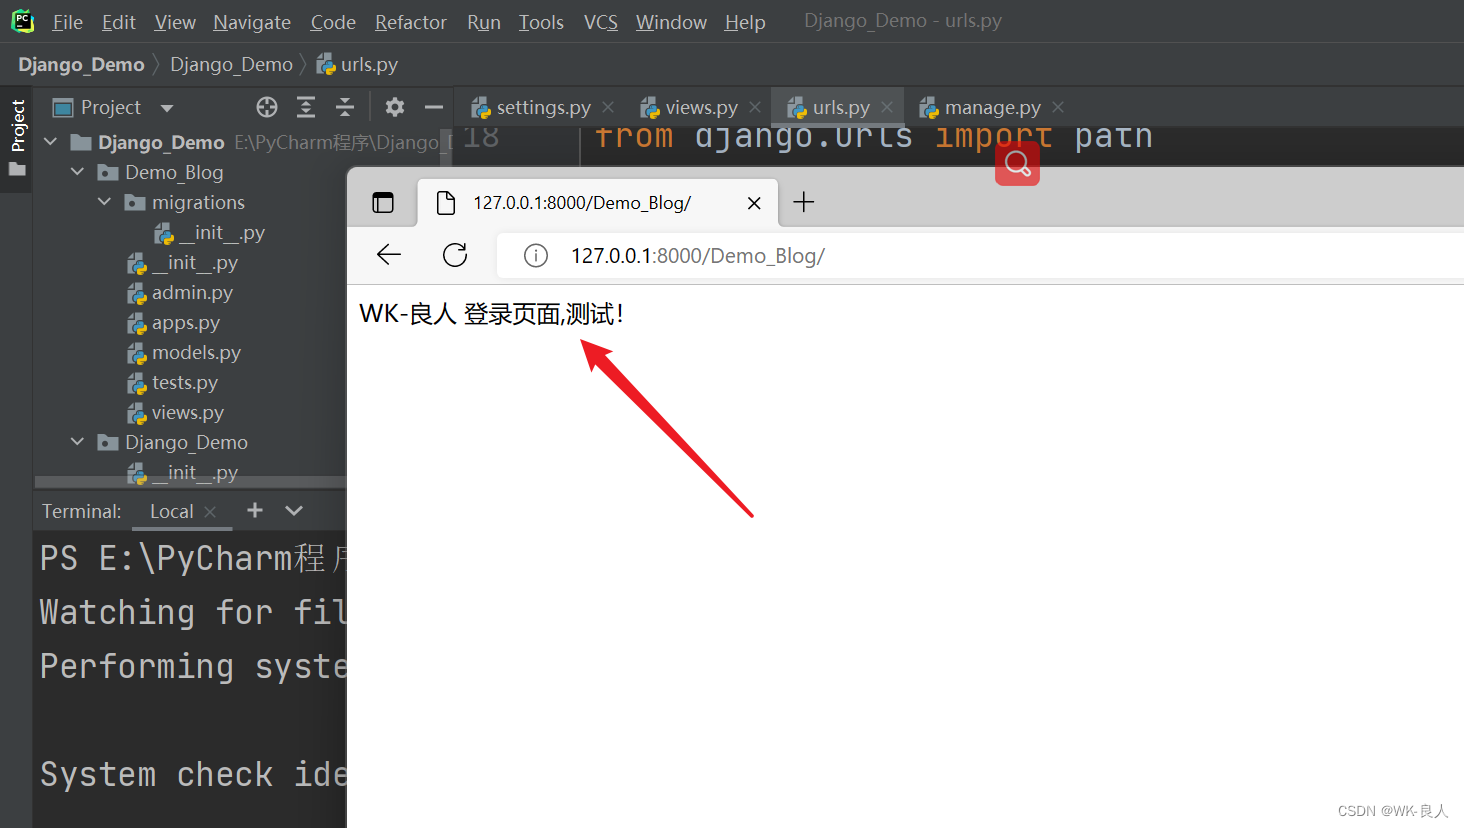Click the page text WK-良人 登录页面,测试!

(492, 314)
